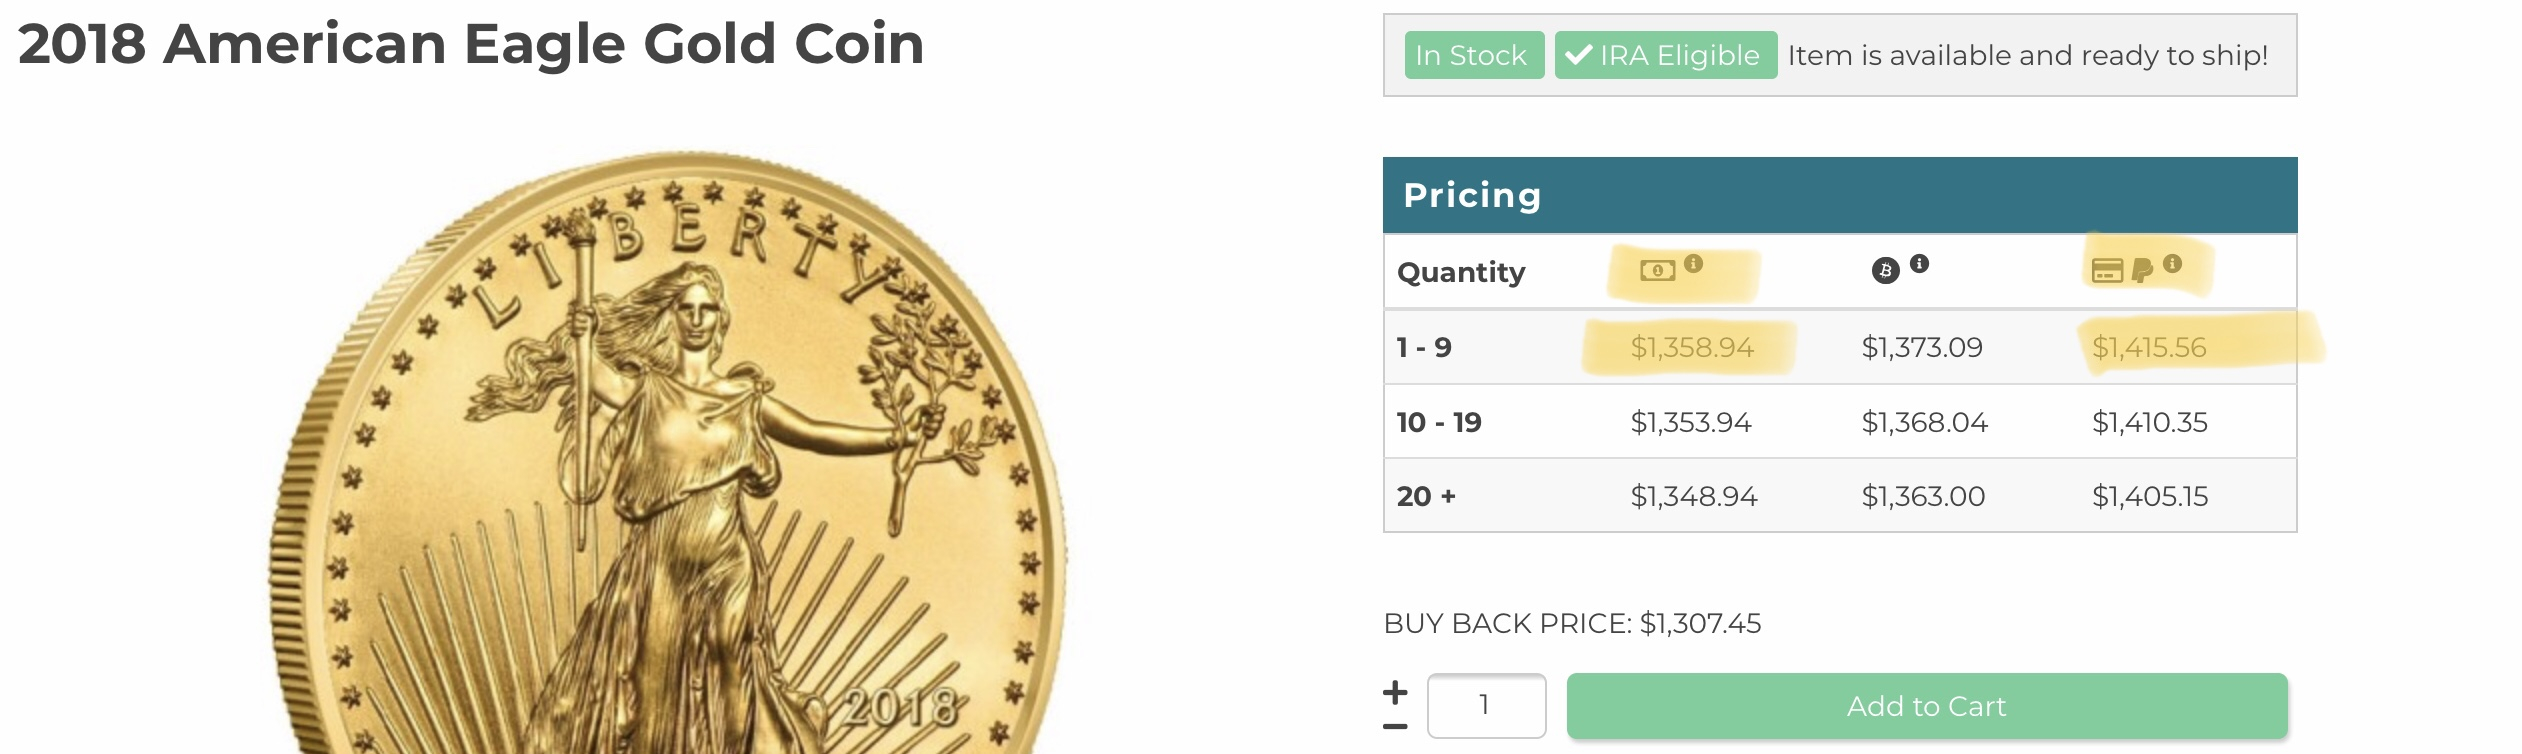Click the info icon beside cash payment

pos(1693,263)
